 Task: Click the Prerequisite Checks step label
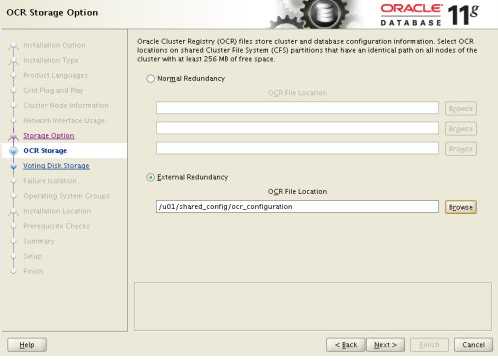57,226
